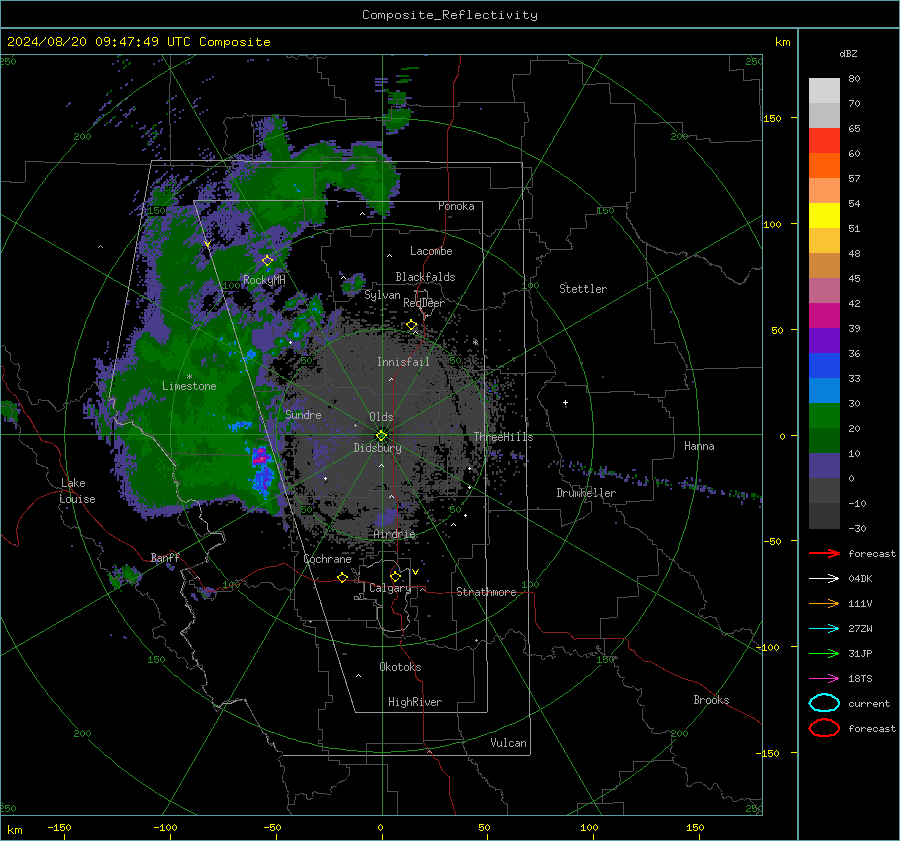This screenshot has width=900, height=841.
Task: Click the Cochrane town label
Action: point(327,559)
